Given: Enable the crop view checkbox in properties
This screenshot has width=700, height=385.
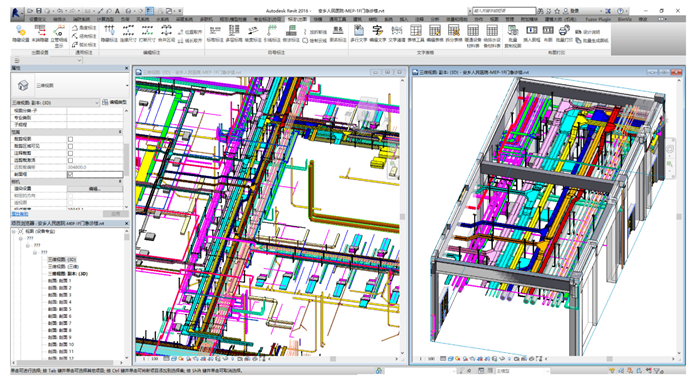Looking at the screenshot, I should (70, 139).
